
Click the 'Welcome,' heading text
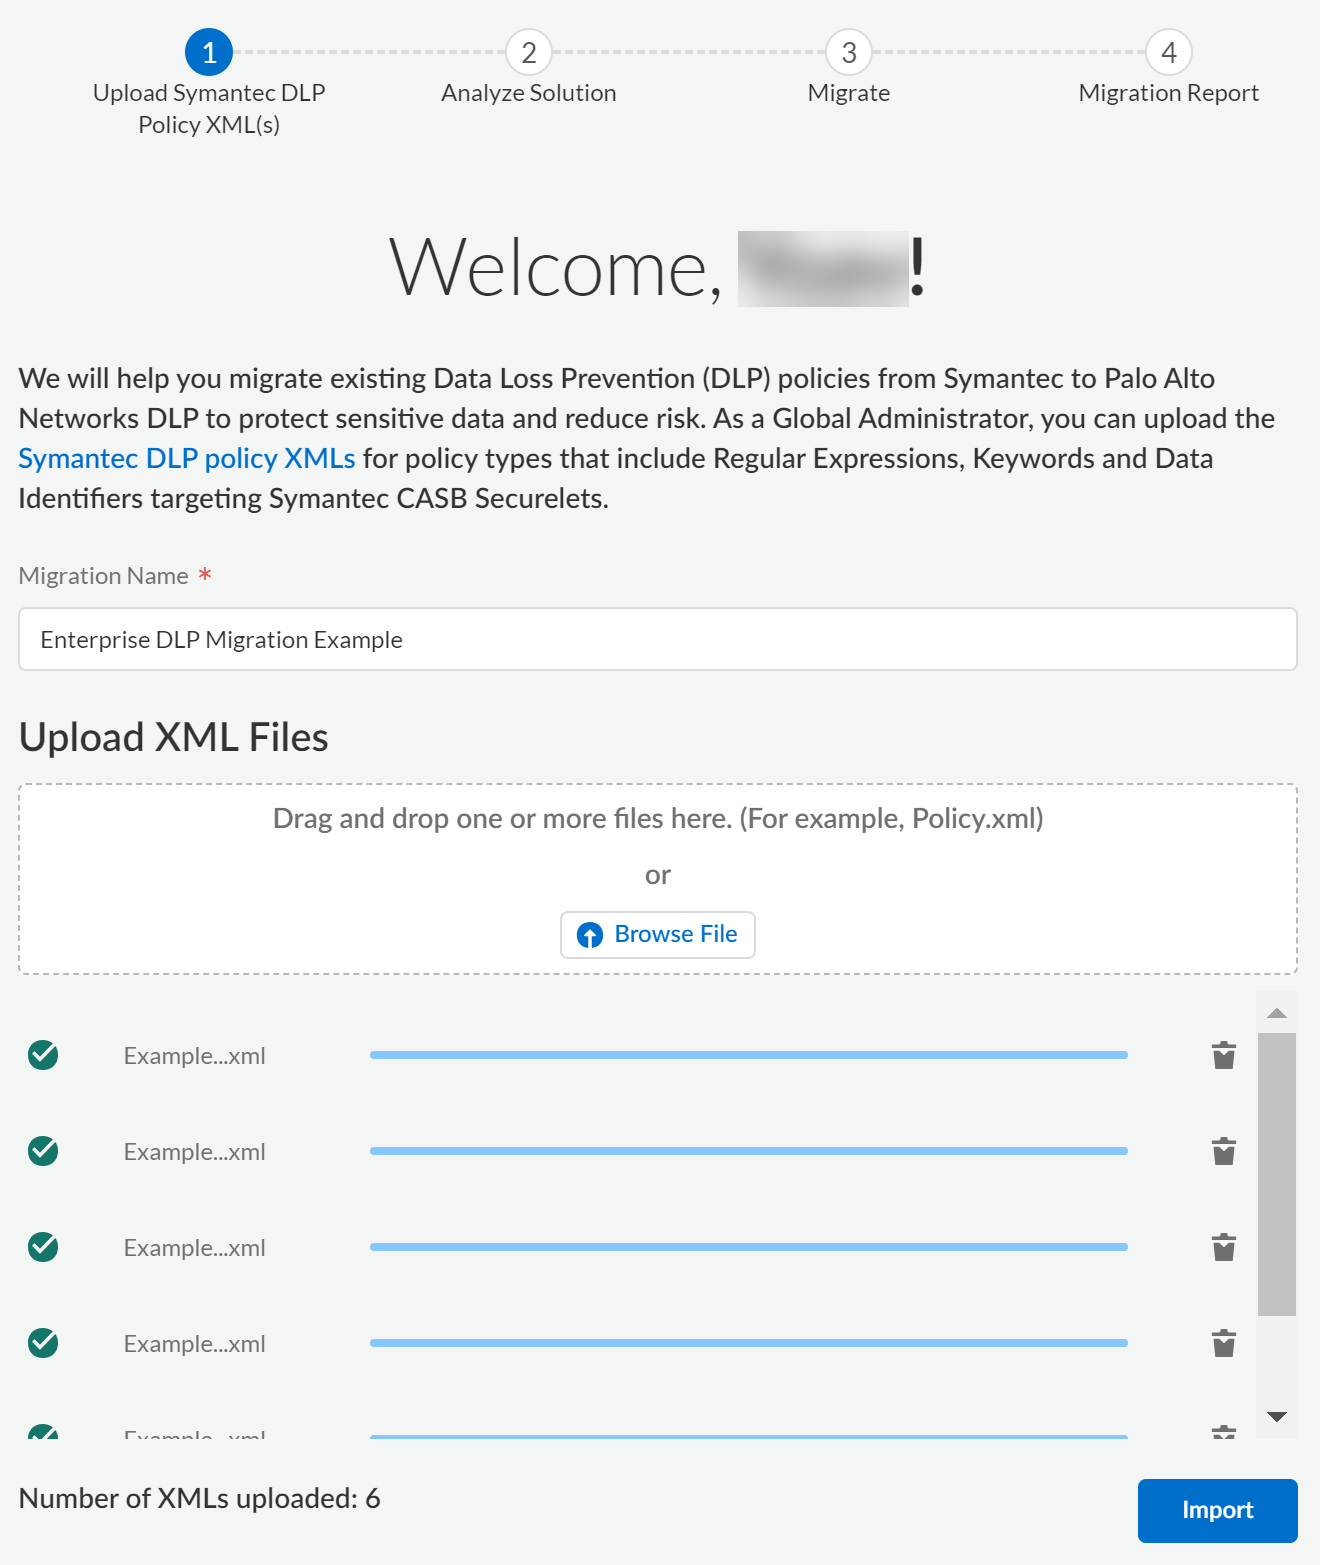(555, 268)
